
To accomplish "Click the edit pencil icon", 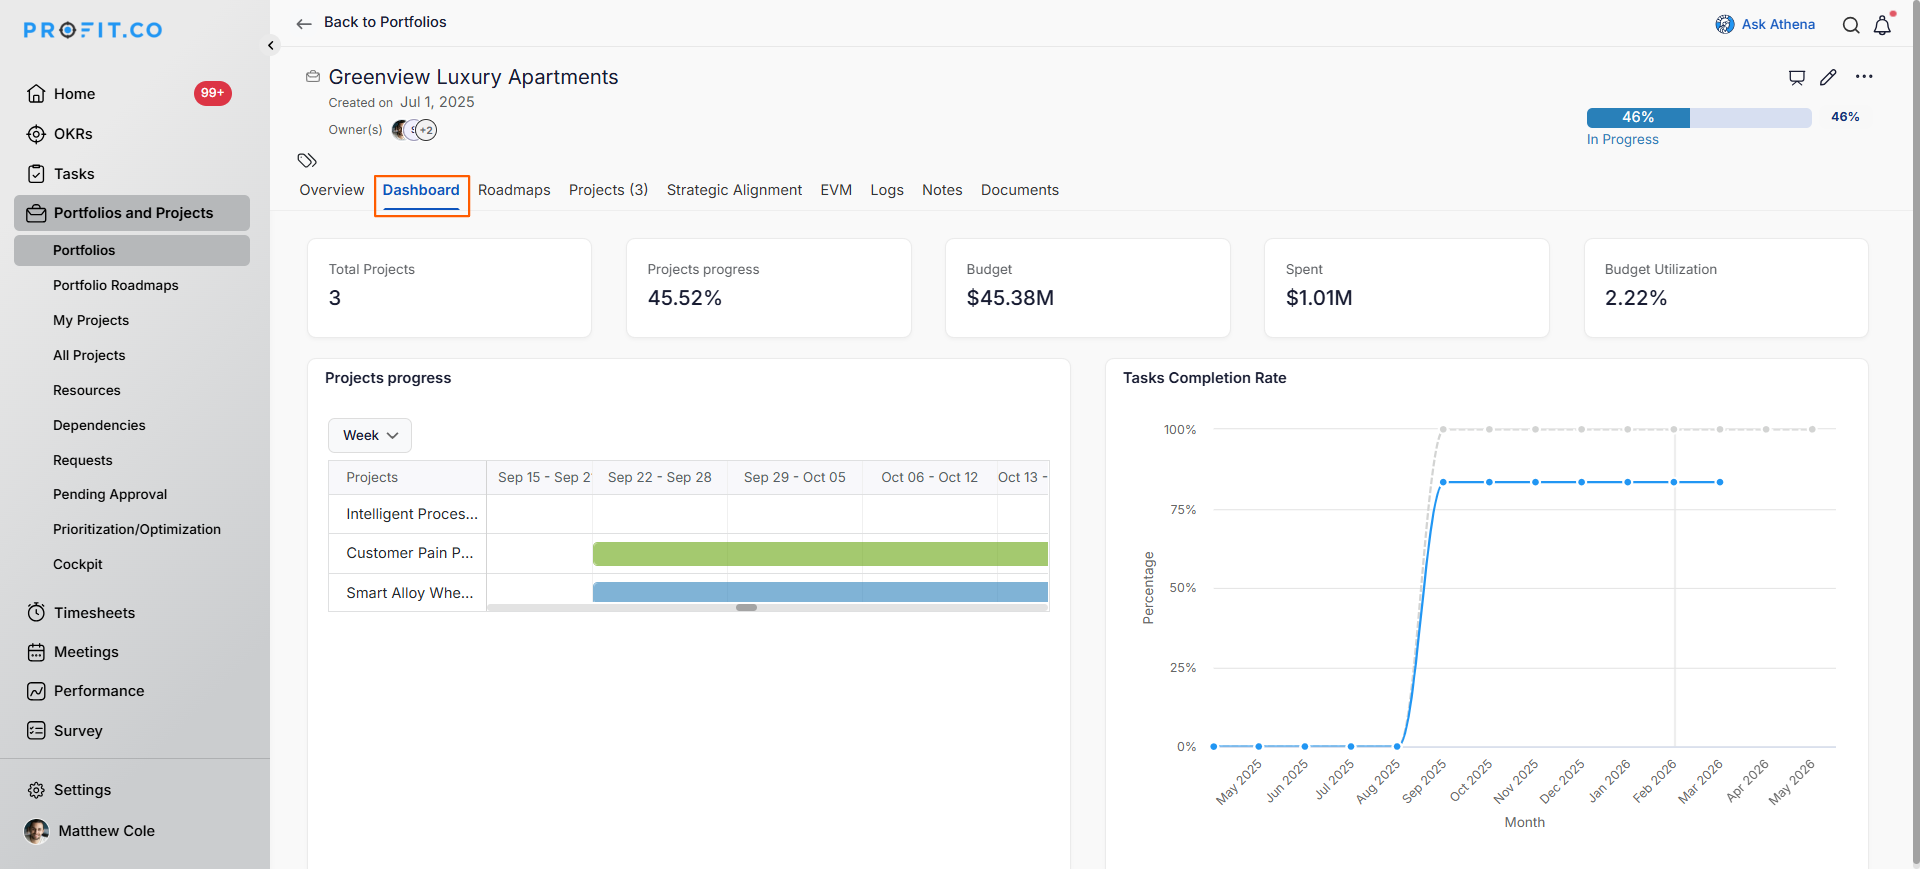I will click(1828, 77).
